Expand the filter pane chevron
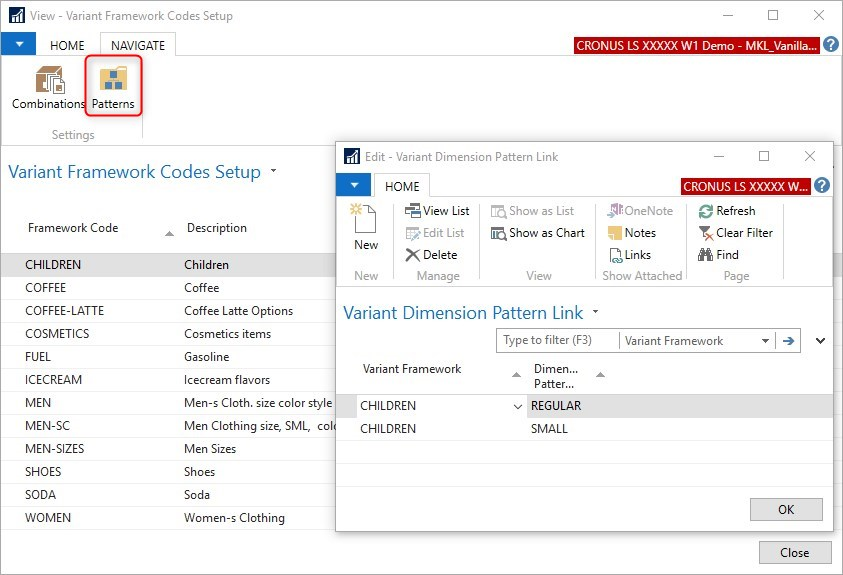Viewport: 843px width, 575px height. pos(820,341)
